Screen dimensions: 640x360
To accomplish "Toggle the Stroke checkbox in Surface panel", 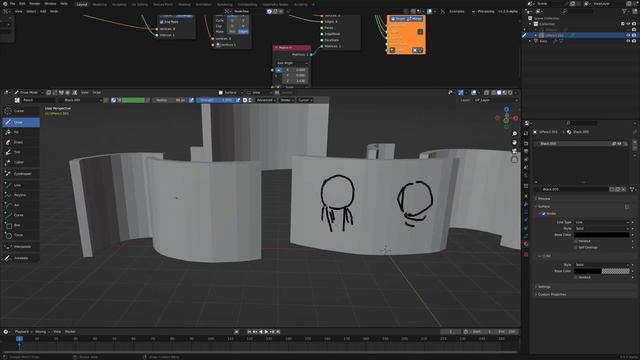I will coord(544,213).
